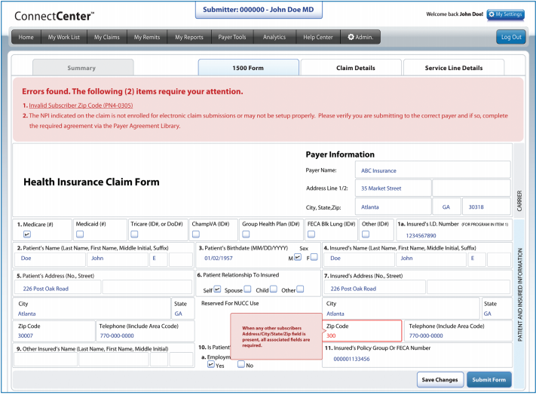This screenshot has height=395, width=536.
Task: Open the Service Line Details tab
Action: click(454, 68)
